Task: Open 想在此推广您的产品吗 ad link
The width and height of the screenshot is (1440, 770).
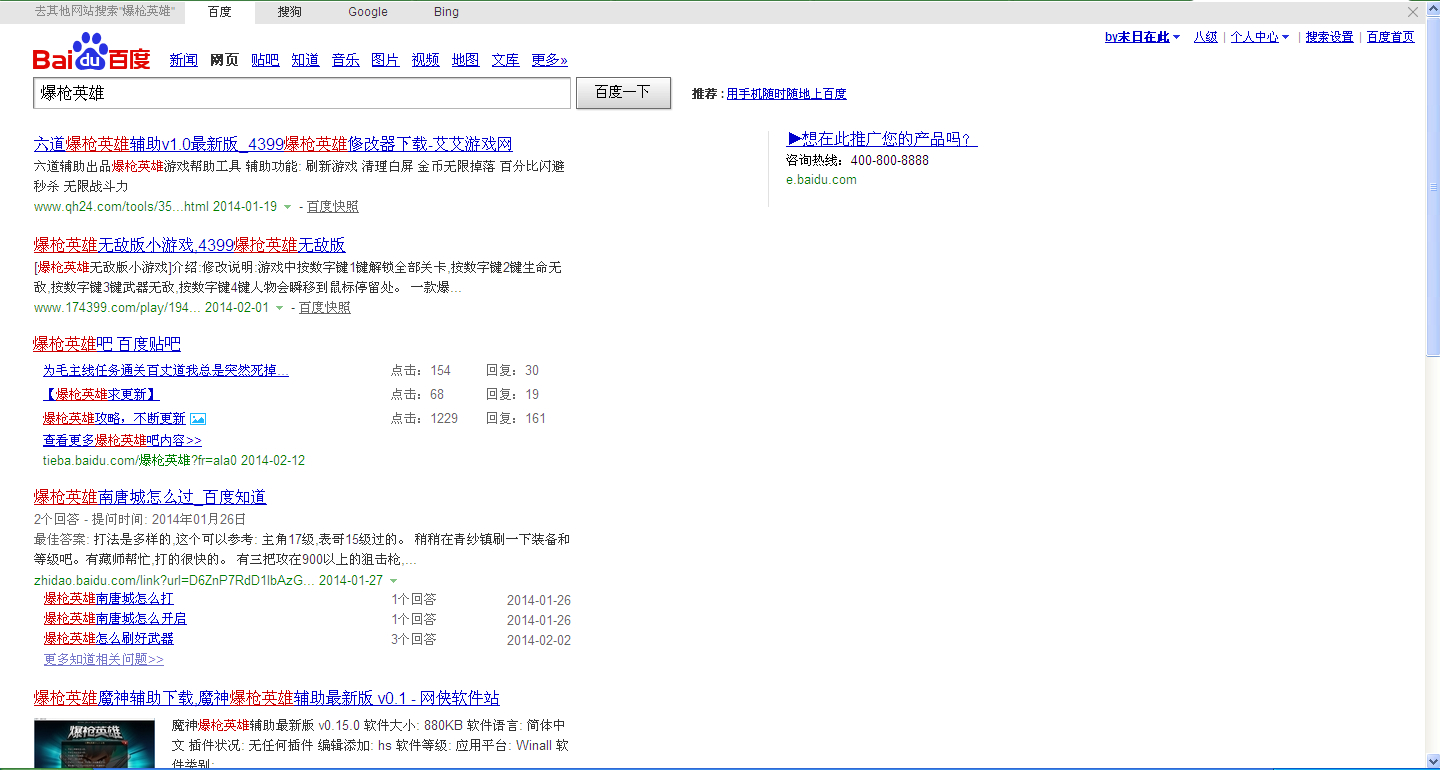Action: [x=883, y=139]
